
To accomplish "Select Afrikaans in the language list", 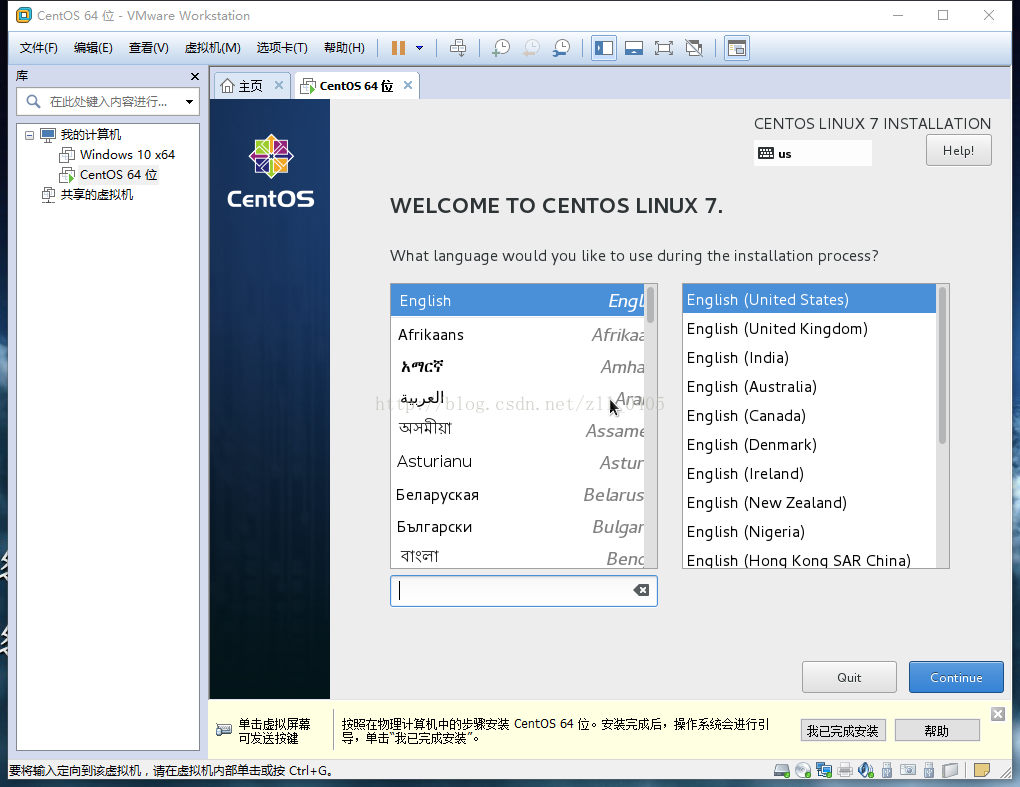I will pos(517,334).
